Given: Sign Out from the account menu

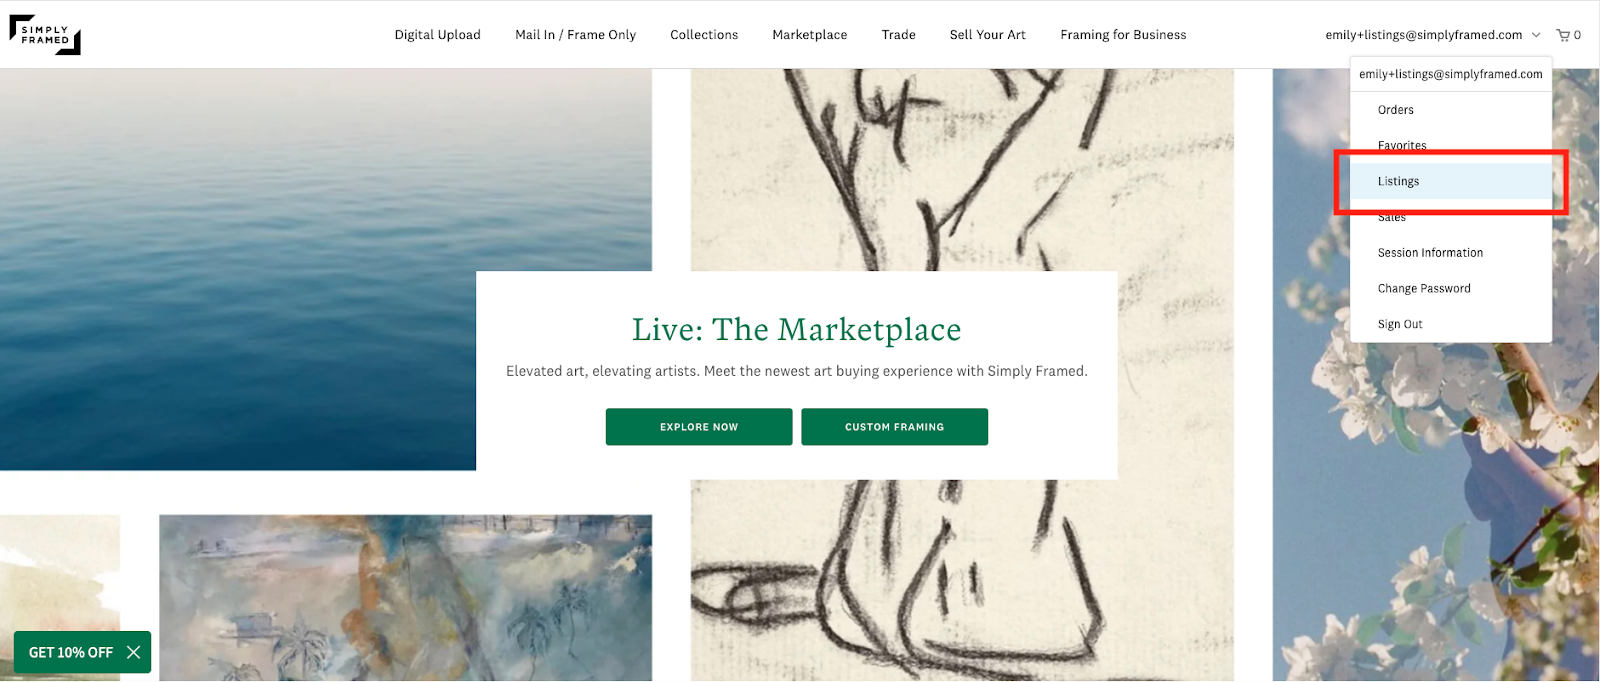Looking at the screenshot, I should pos(1451,325).
